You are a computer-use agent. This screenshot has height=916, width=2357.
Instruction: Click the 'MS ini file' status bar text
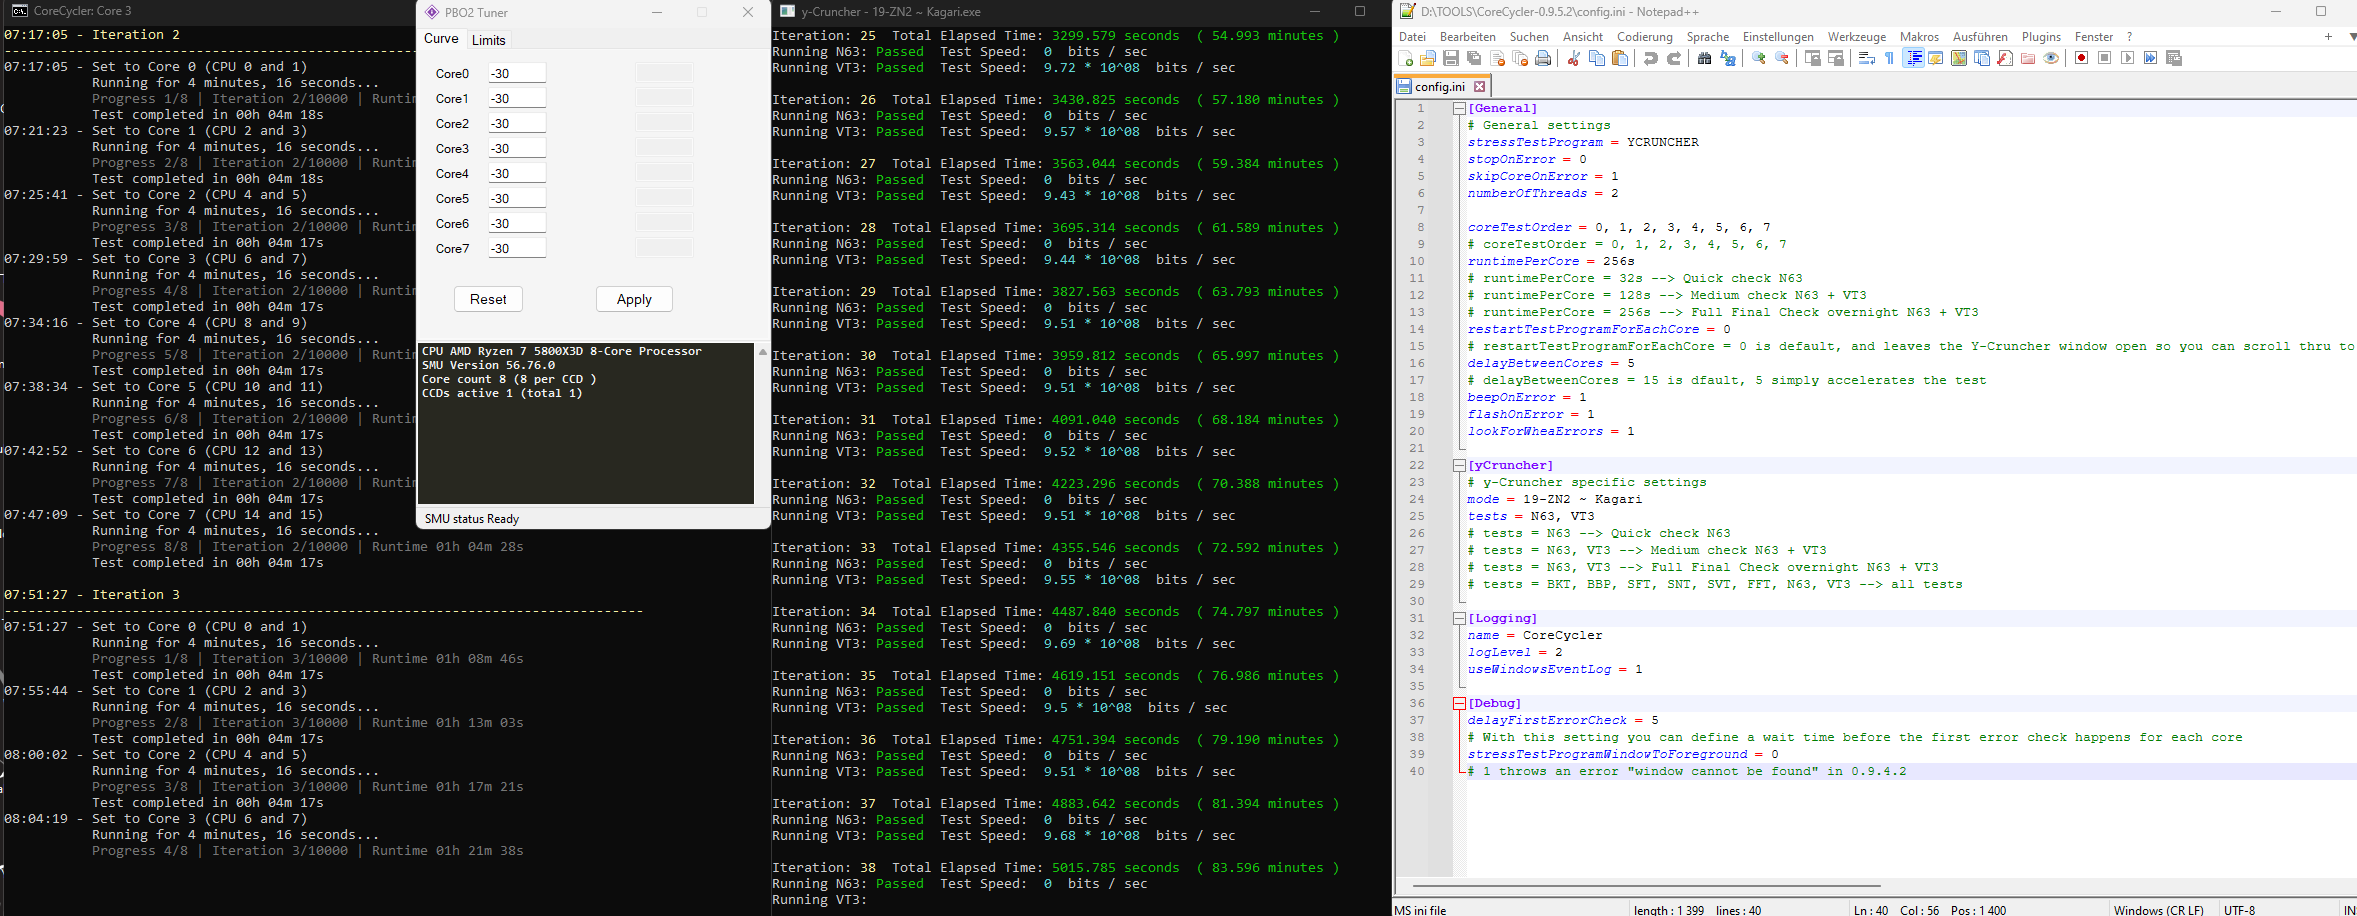(1420, 909)
